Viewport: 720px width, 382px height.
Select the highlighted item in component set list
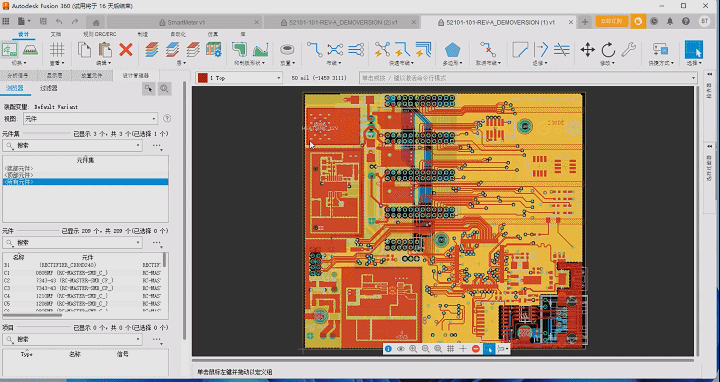(85, 182)
